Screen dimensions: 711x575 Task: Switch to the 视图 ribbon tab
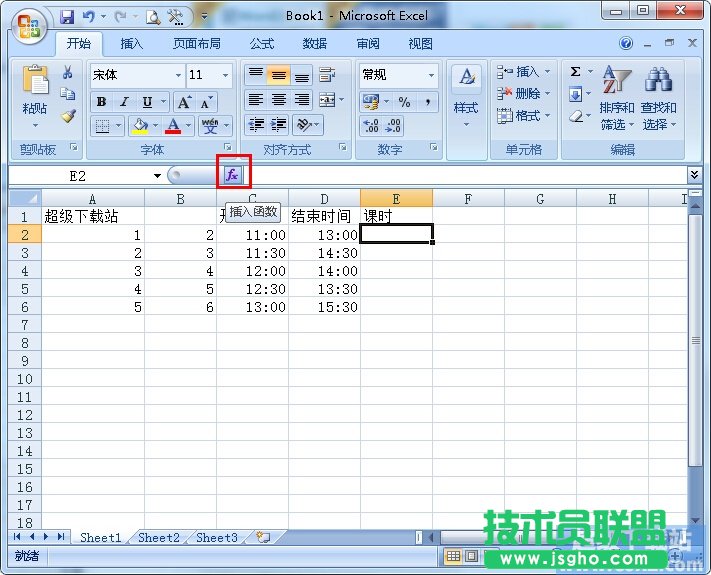(420, 44)
